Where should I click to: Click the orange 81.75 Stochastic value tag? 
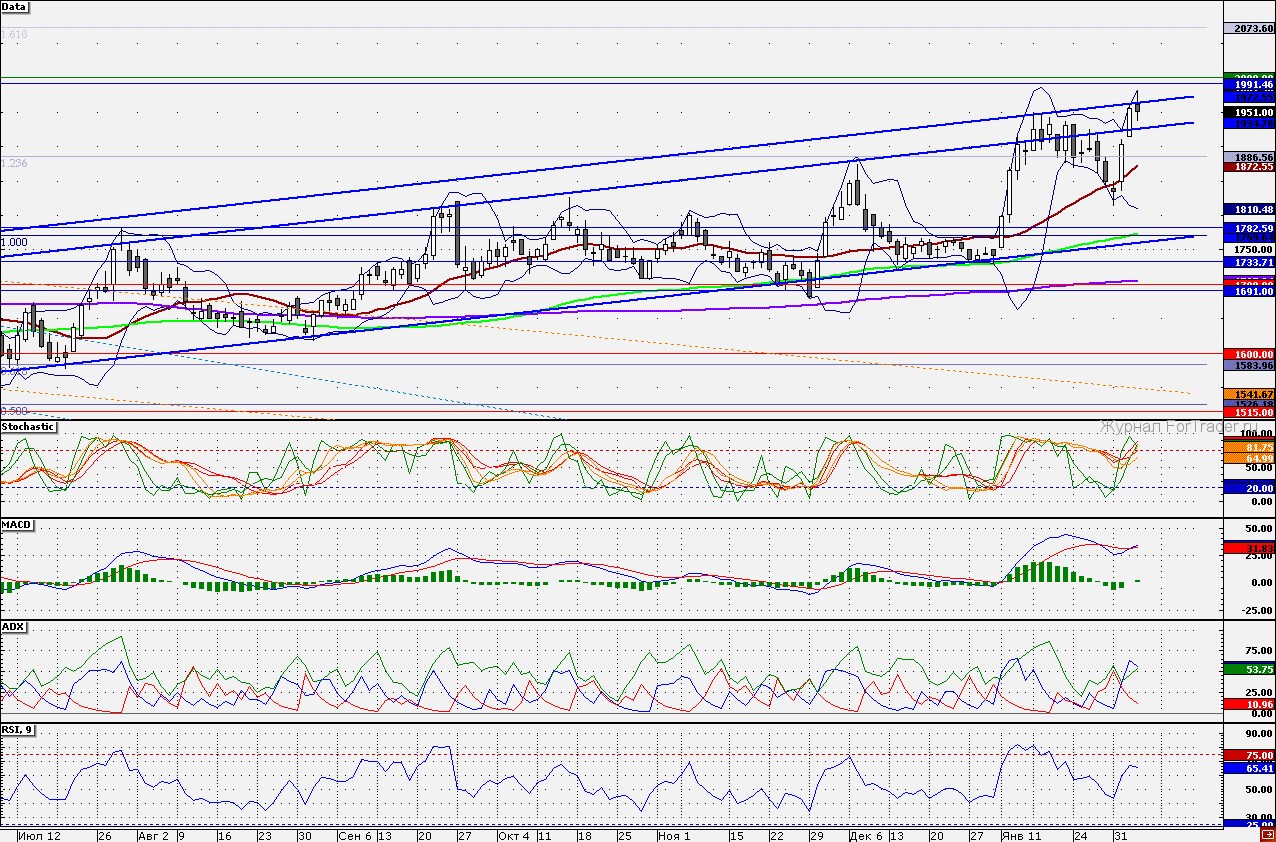click(x=1249, y=446)
